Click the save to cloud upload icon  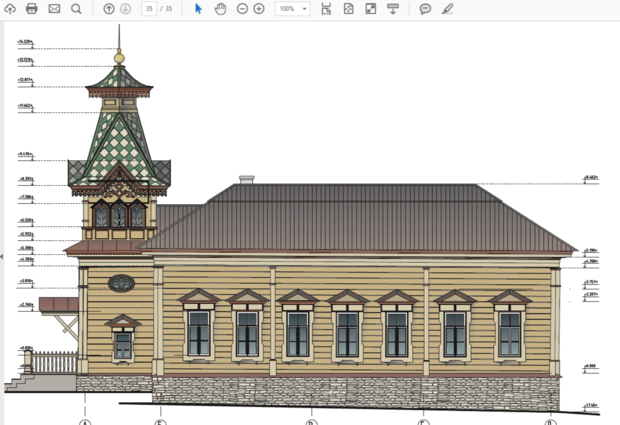tap(9, 8)
